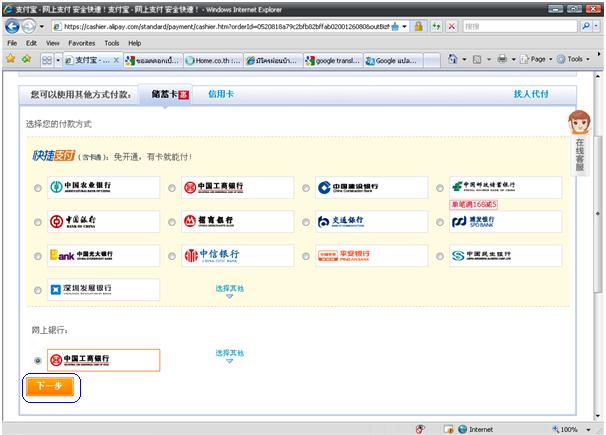Click the Quick Tabs grid icon

point(47,60)
